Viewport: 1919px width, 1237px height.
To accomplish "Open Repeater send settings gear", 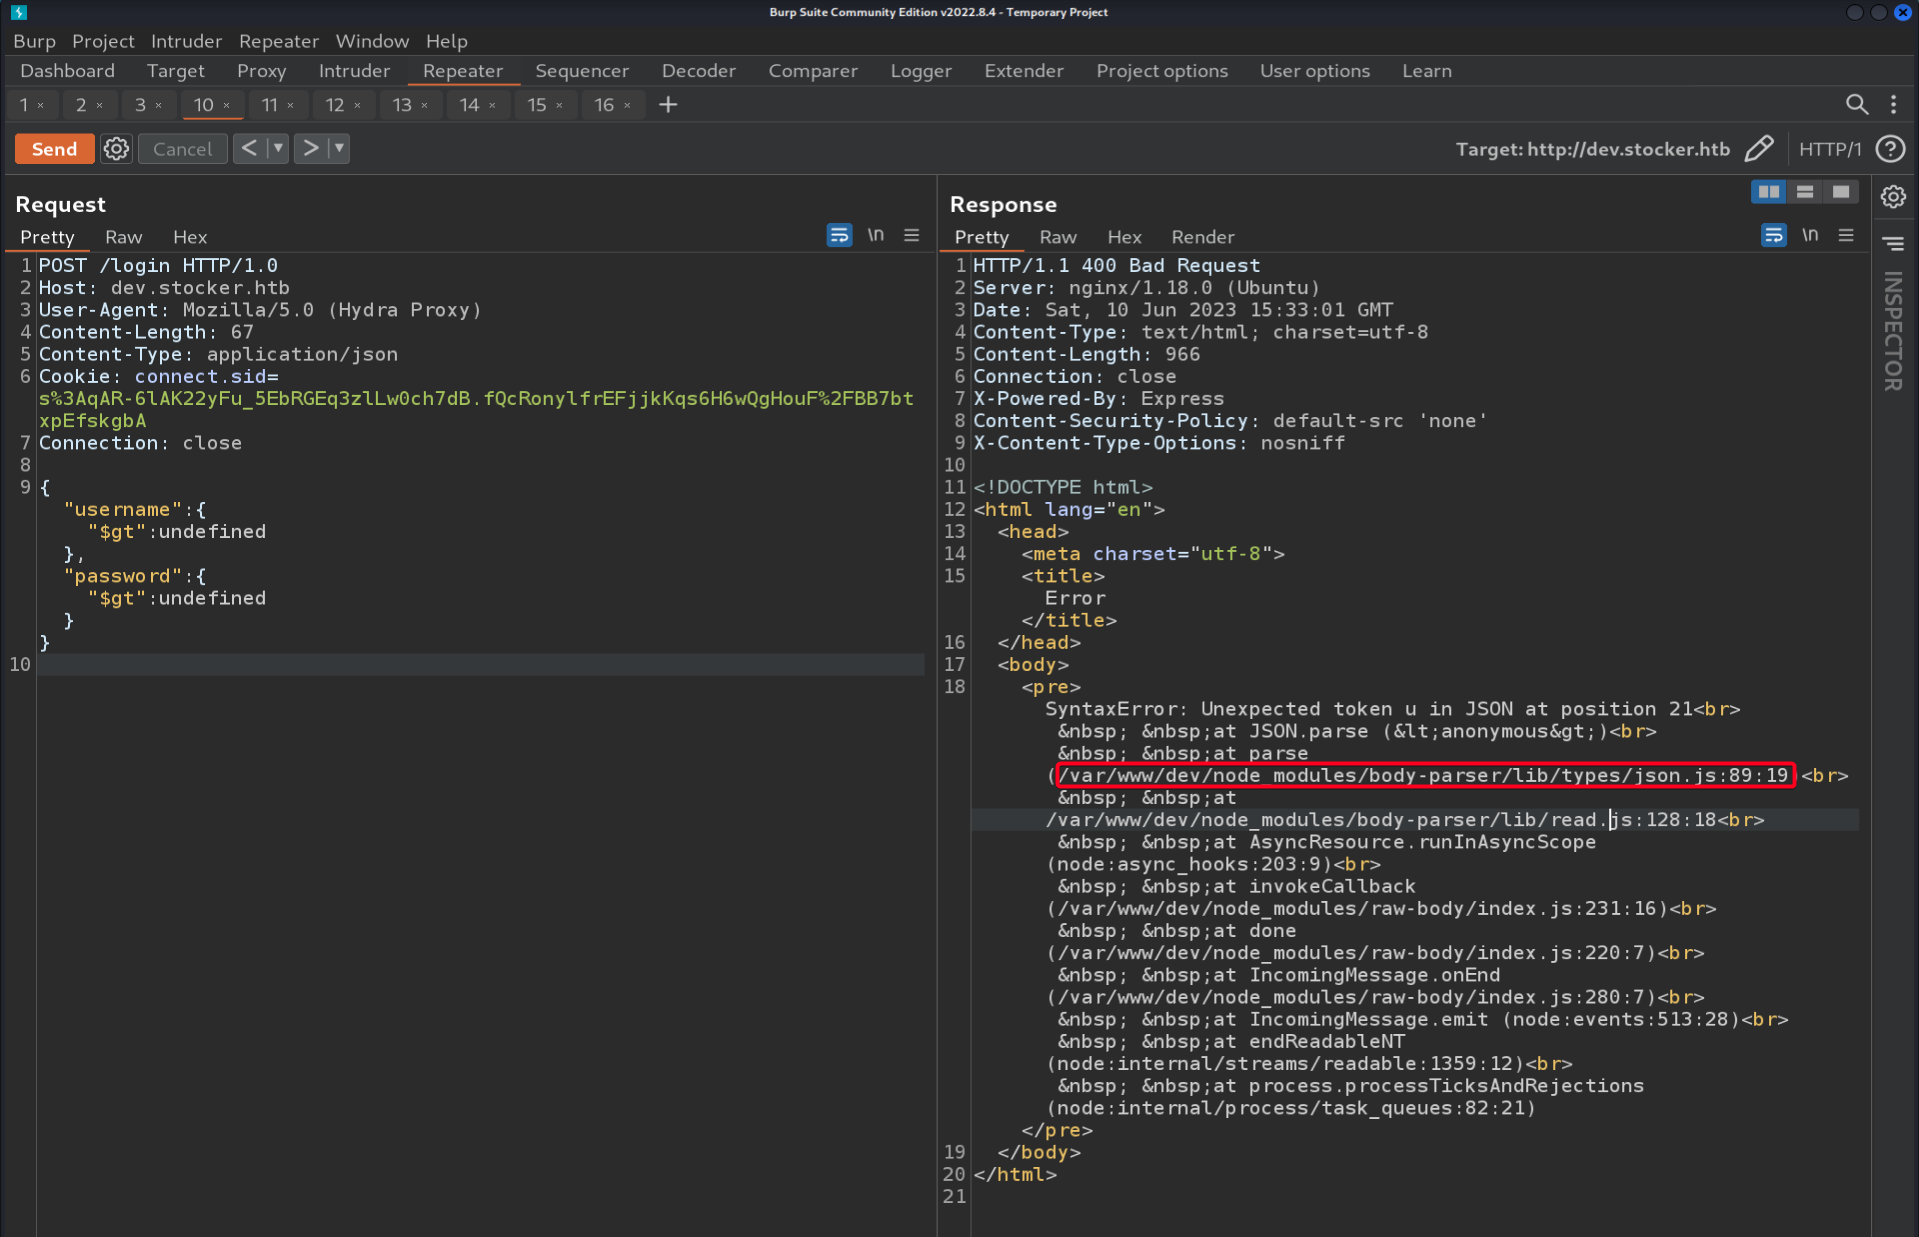I will (116, 149).
